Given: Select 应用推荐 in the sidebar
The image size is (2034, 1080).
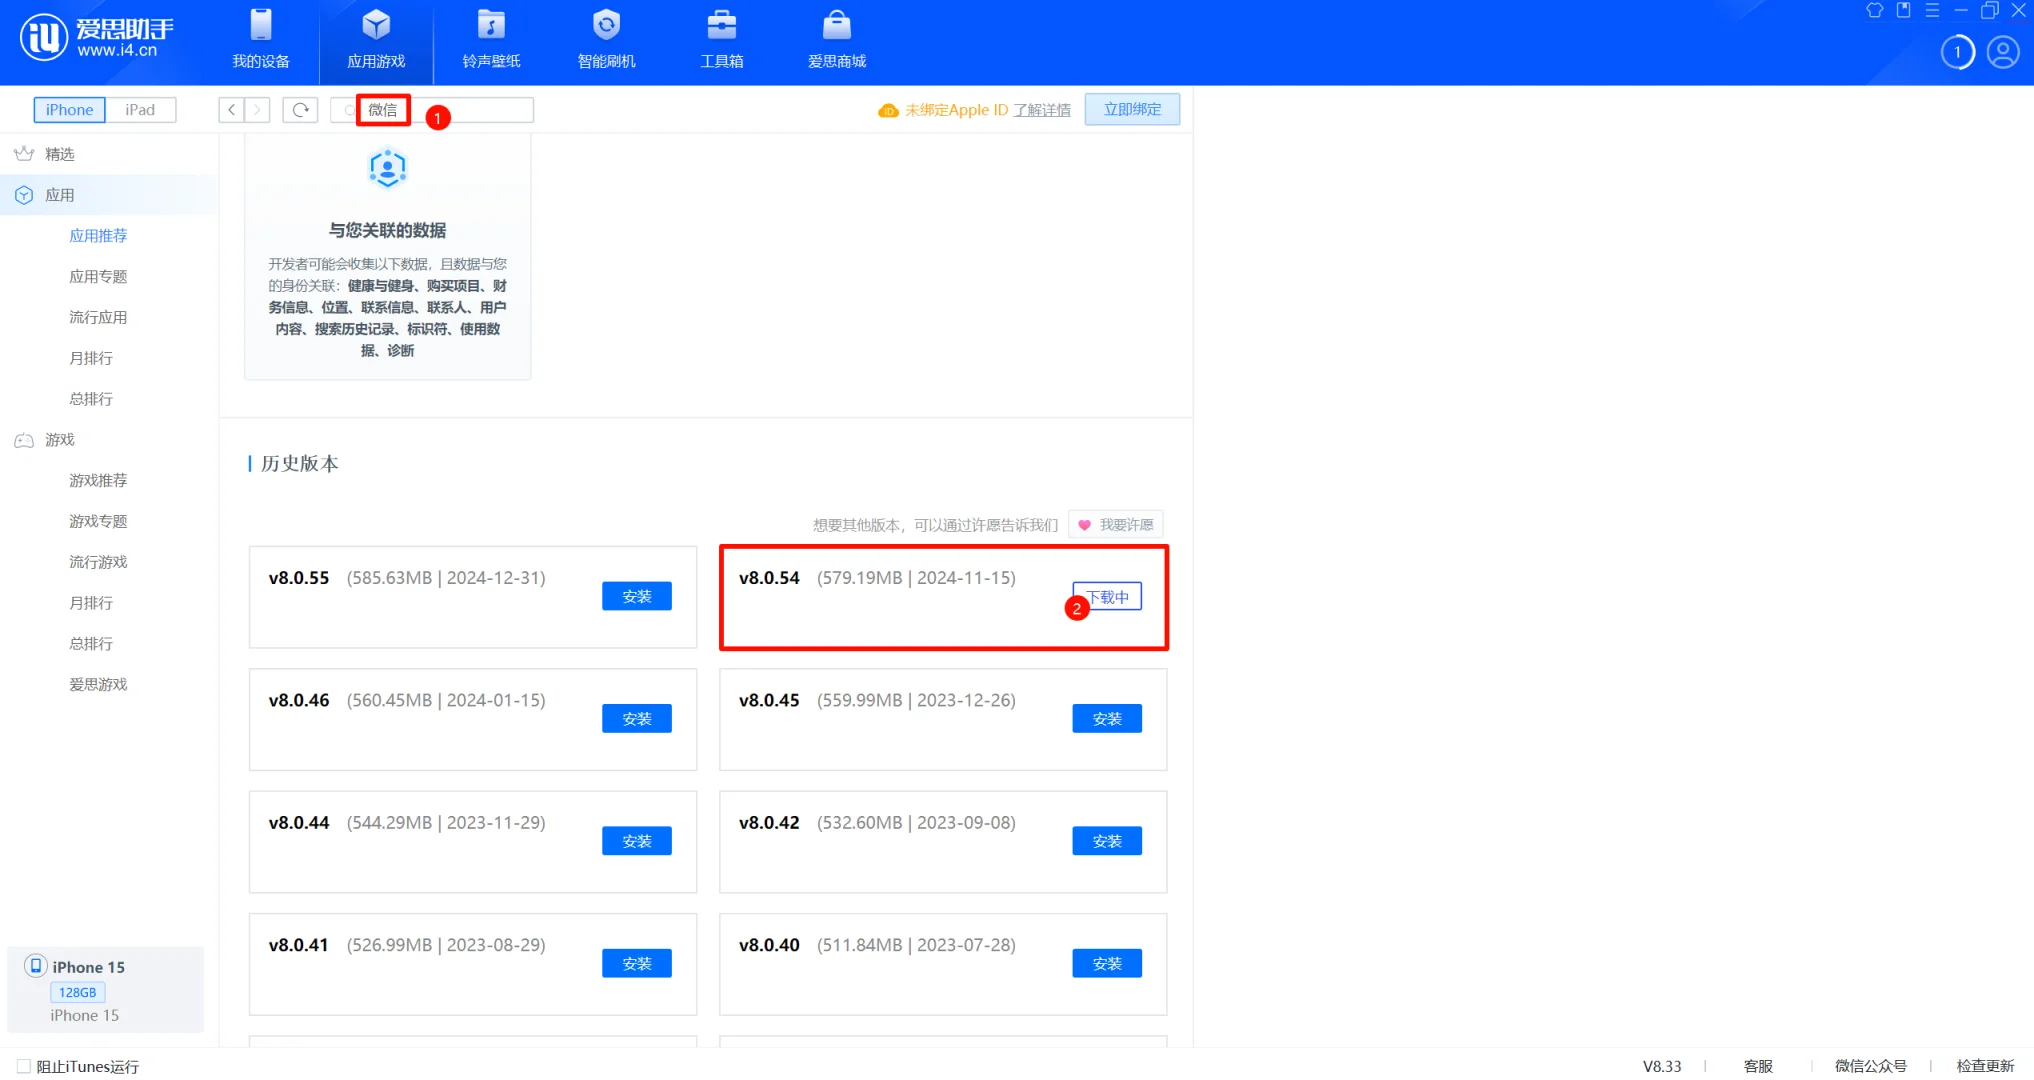Looking at the screenshot, I should 97,235.
